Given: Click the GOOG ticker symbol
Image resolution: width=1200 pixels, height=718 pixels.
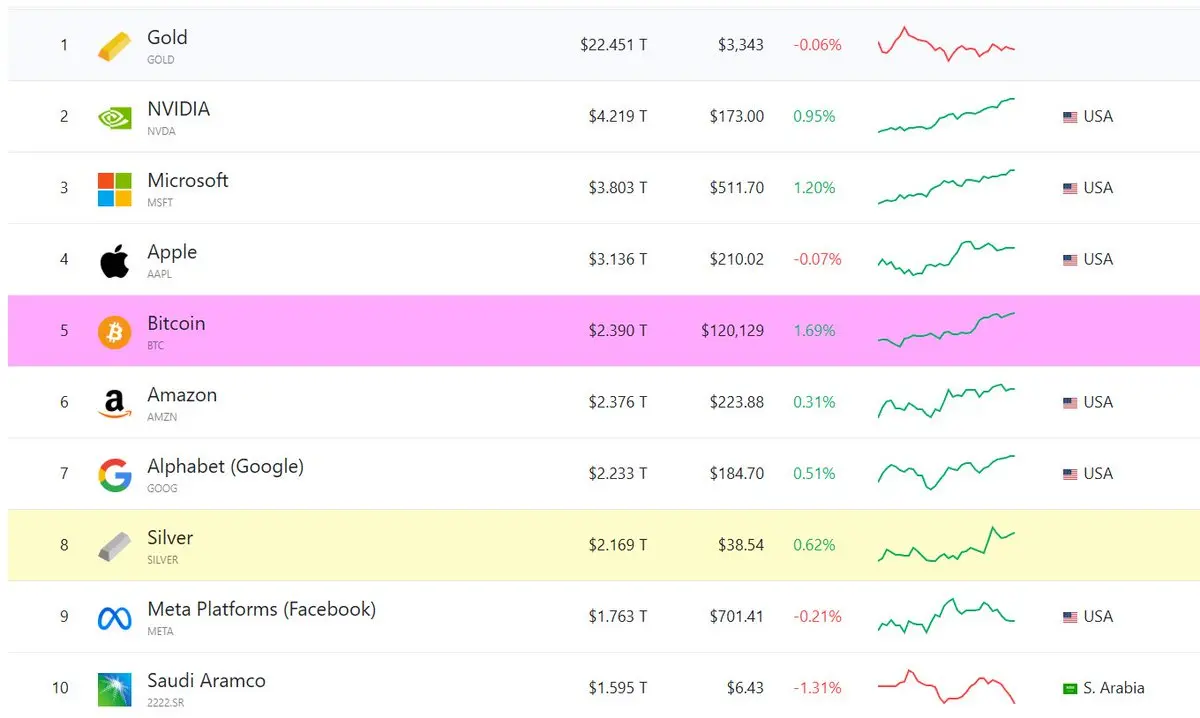Looking at the screenshot, I should pos(162,489).
